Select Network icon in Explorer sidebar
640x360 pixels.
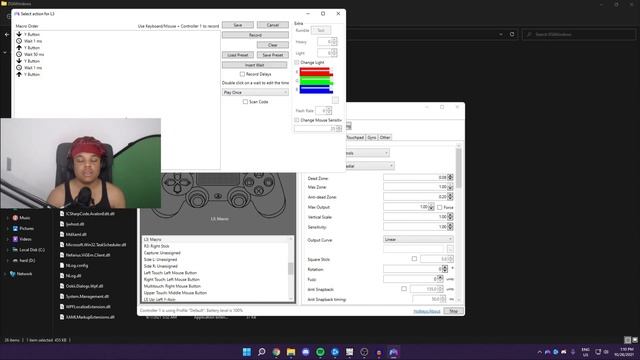[x=12, y=274]
